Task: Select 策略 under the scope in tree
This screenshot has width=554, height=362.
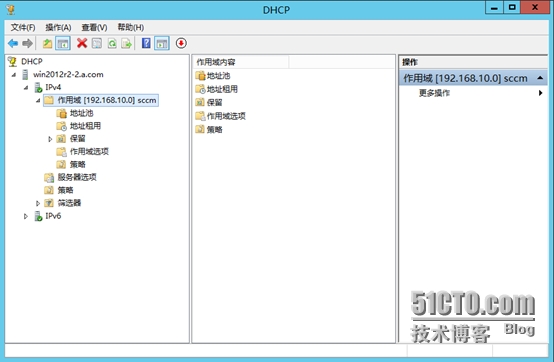Action: coord(77,165)
